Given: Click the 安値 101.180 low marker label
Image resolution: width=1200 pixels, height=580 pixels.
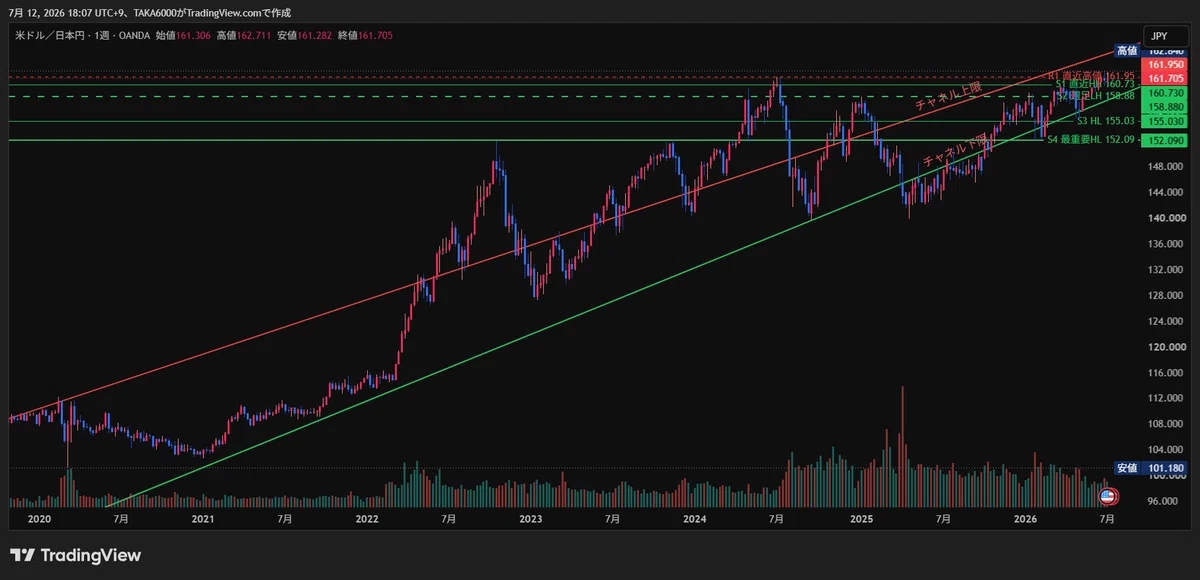Looking at the screenshot, I should coord(1150,468).
